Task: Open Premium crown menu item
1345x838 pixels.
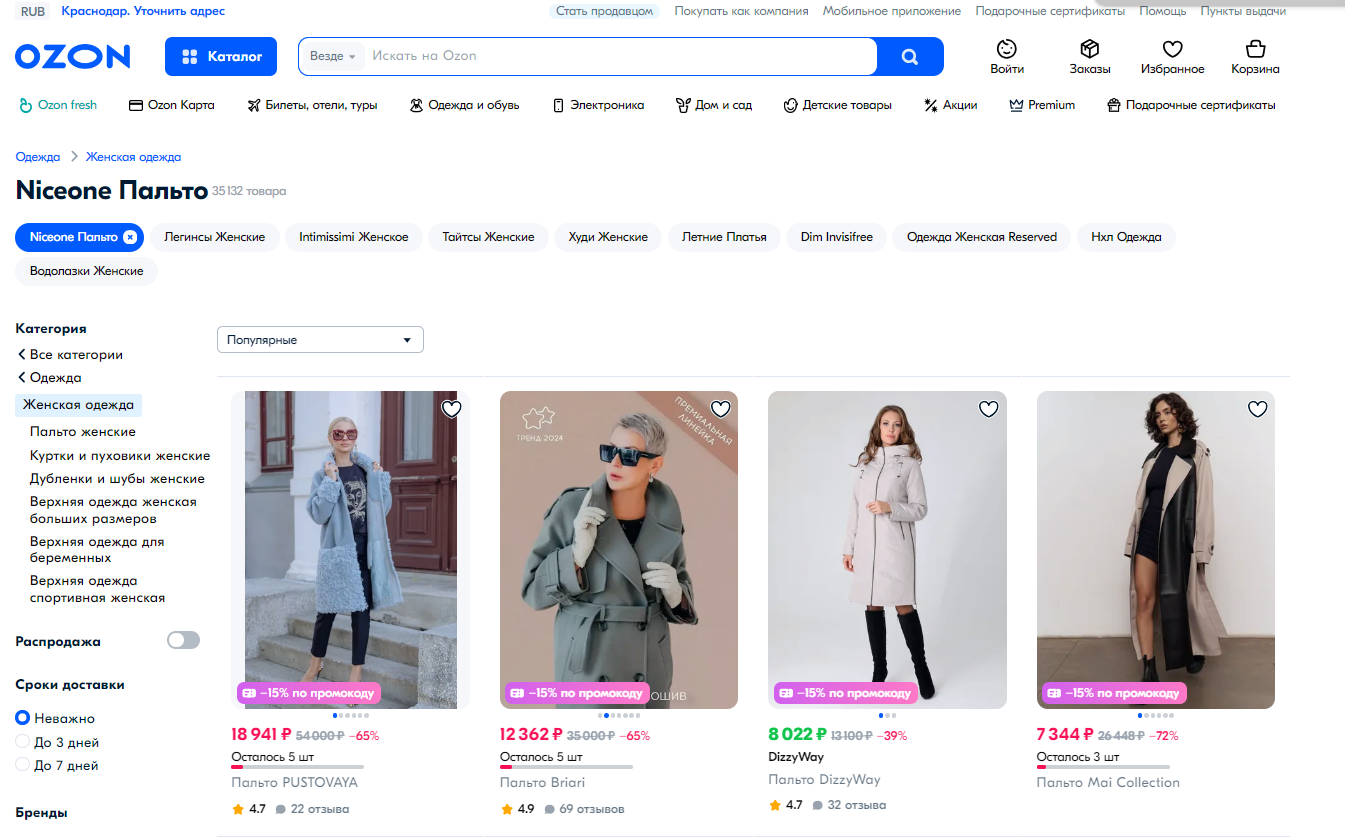Action: (1042, 105)
